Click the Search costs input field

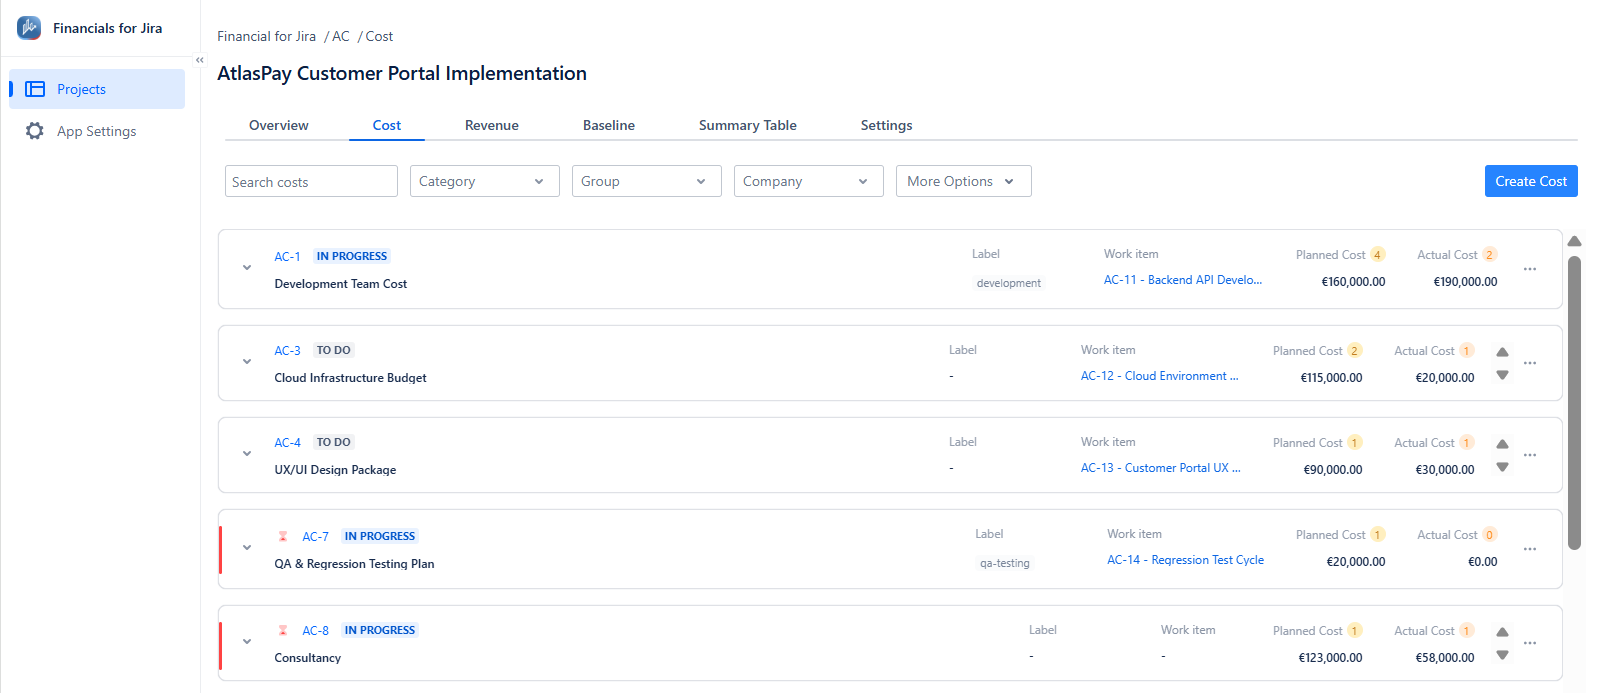(x=311, y=181)
